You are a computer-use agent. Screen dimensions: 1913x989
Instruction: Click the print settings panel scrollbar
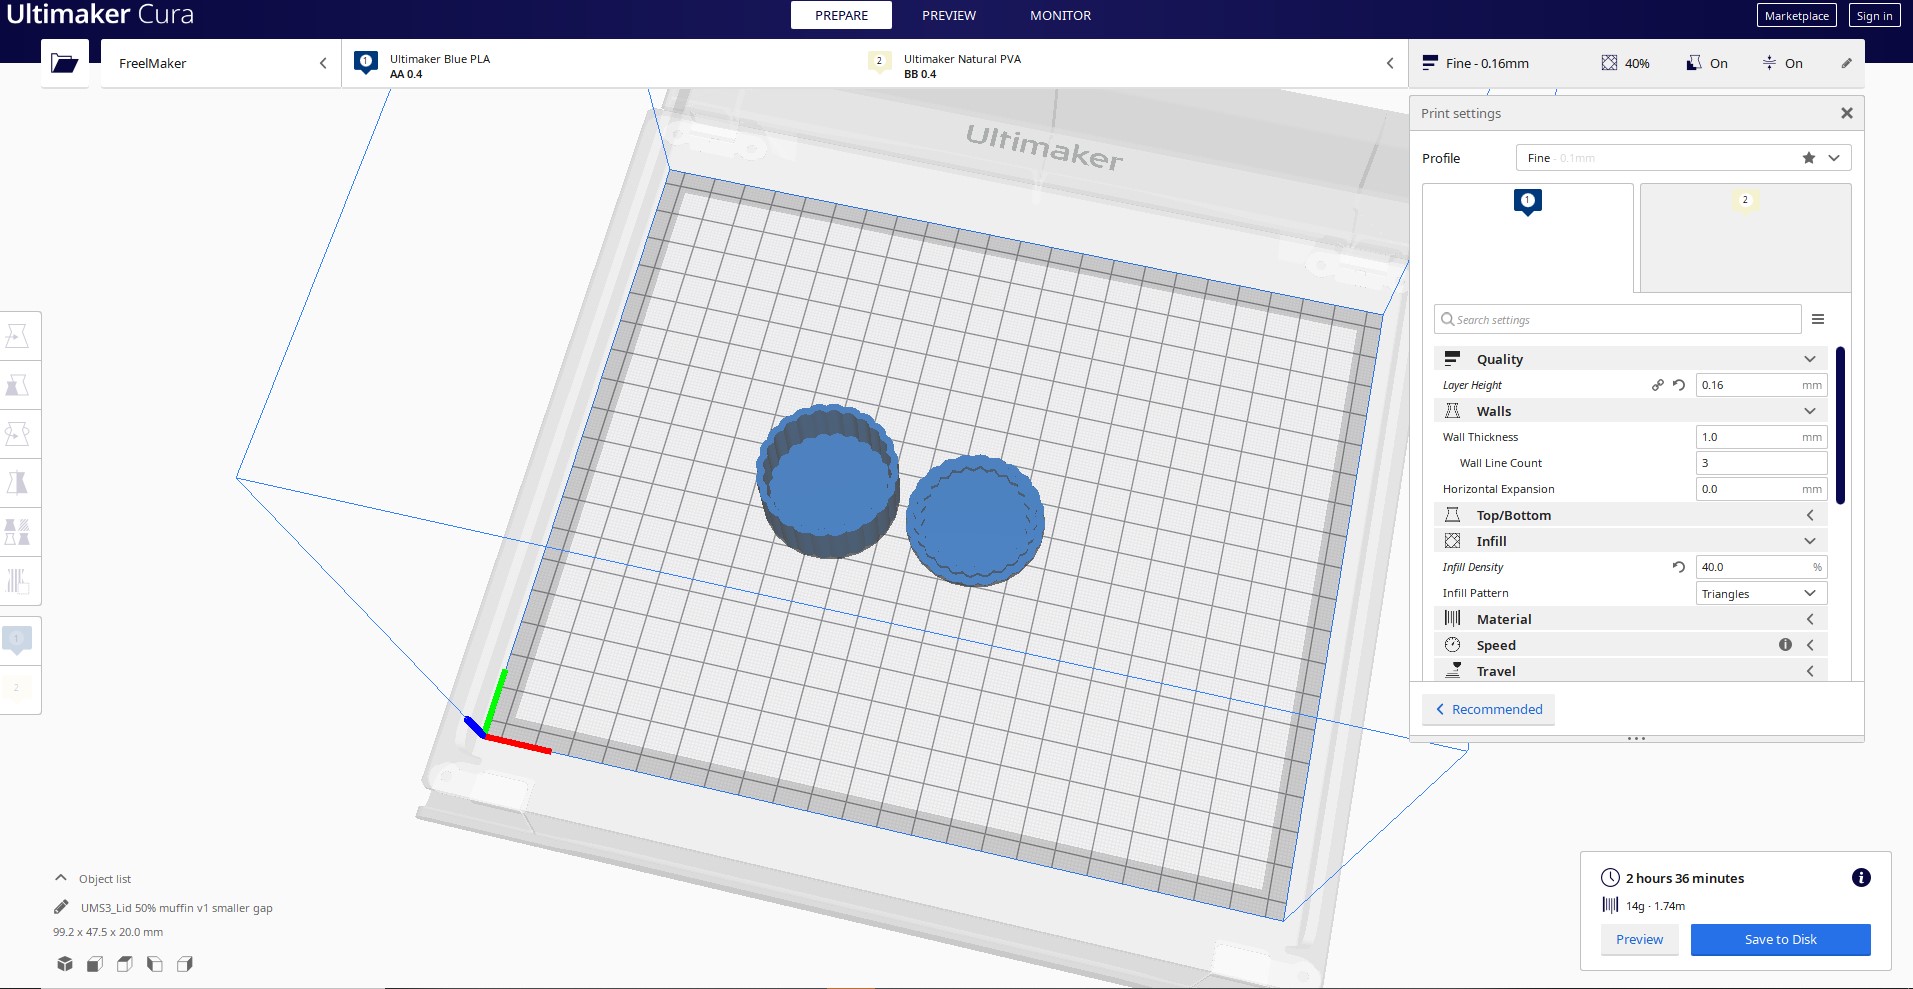[1840, 425]
